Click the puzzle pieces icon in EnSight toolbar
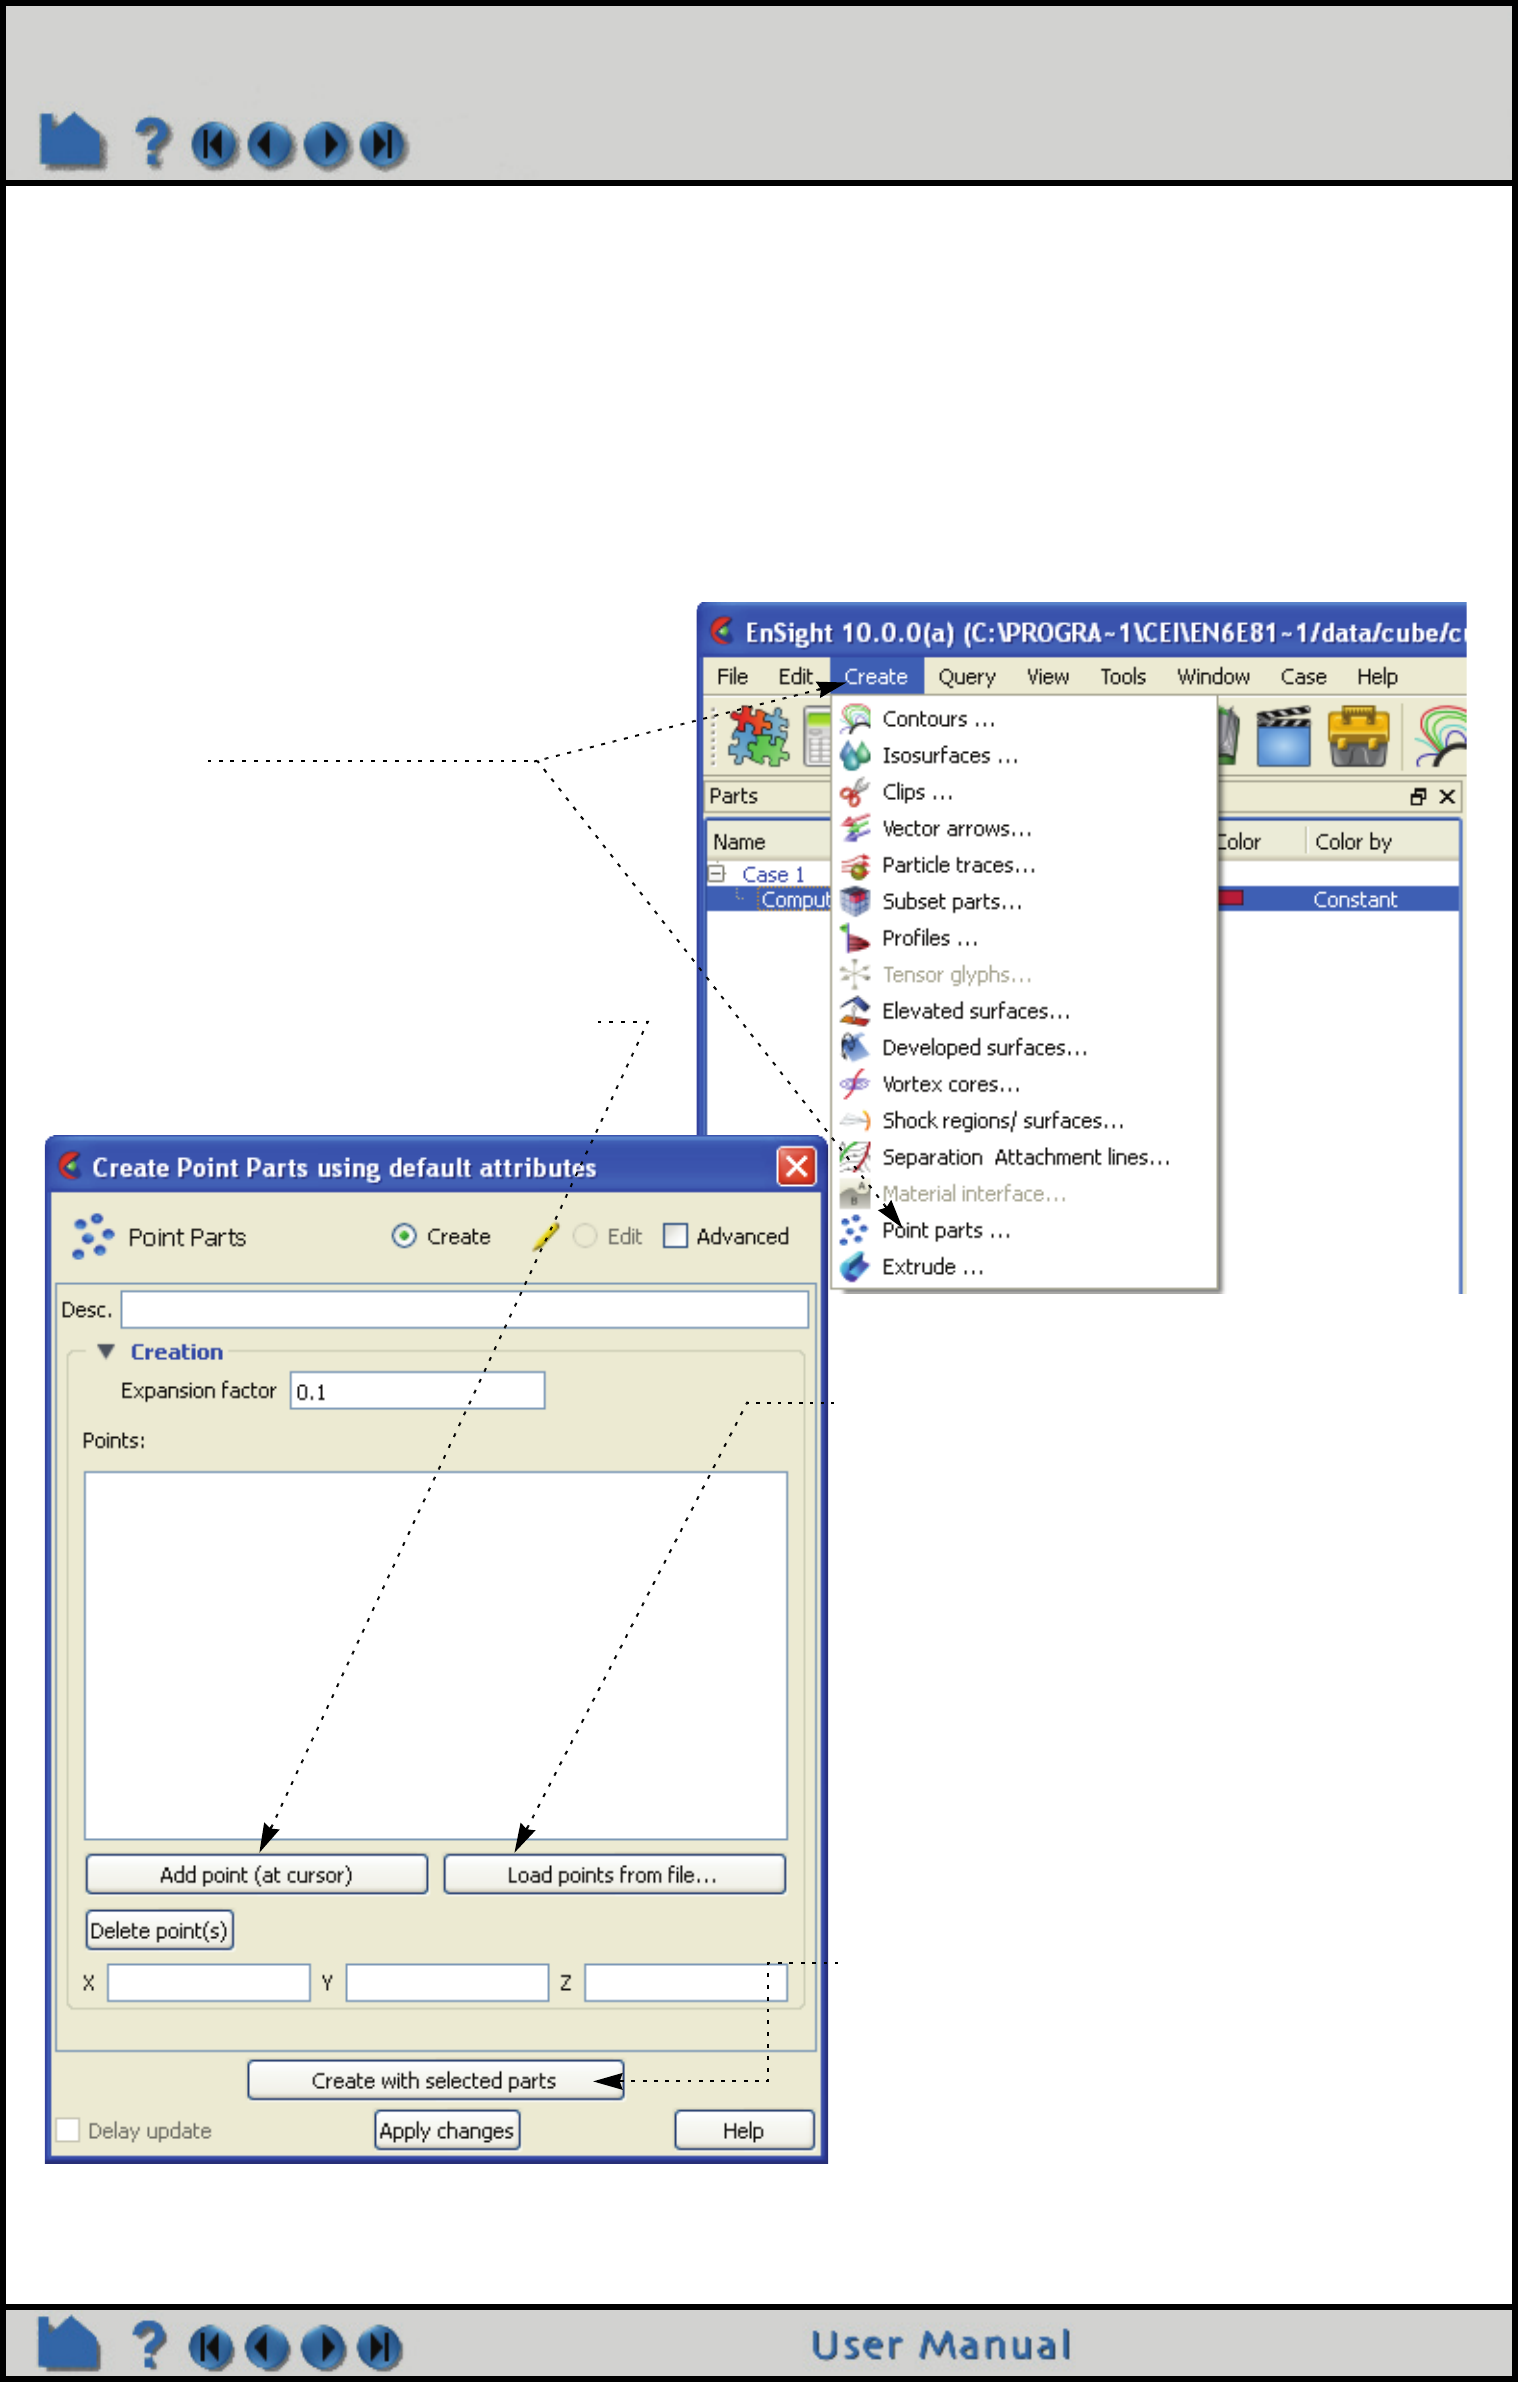Screen dimensions: 1518x2382 click(x=758, y=736)
